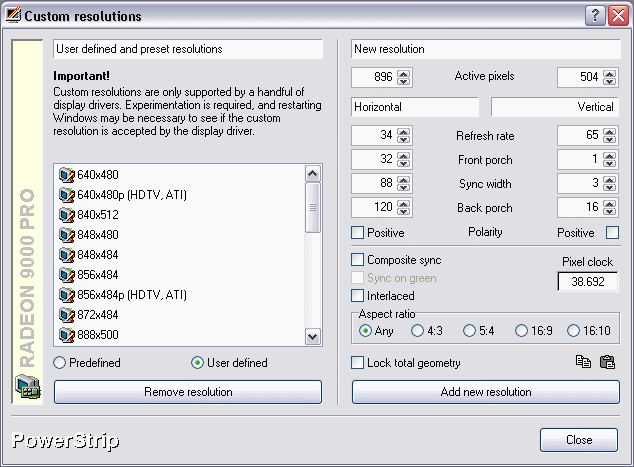Viewport: 634px width, 467px height.
Task: Increase the horizontal active pixels spinner
Action: pyautogui.click(x=403, y=72)
